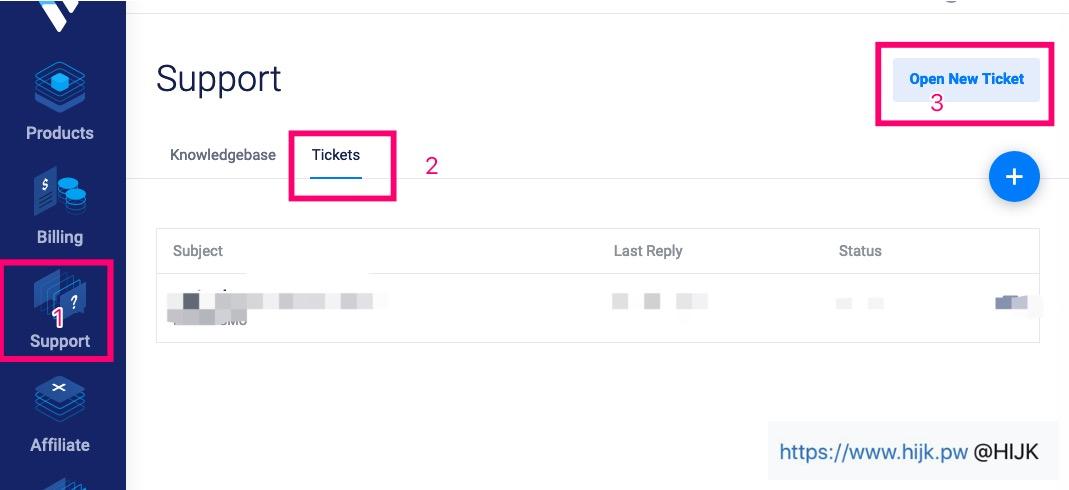The image size is (1069, 490).
Task: Open Products via the stacked-cube icon
Action: [x=60, y=89]
